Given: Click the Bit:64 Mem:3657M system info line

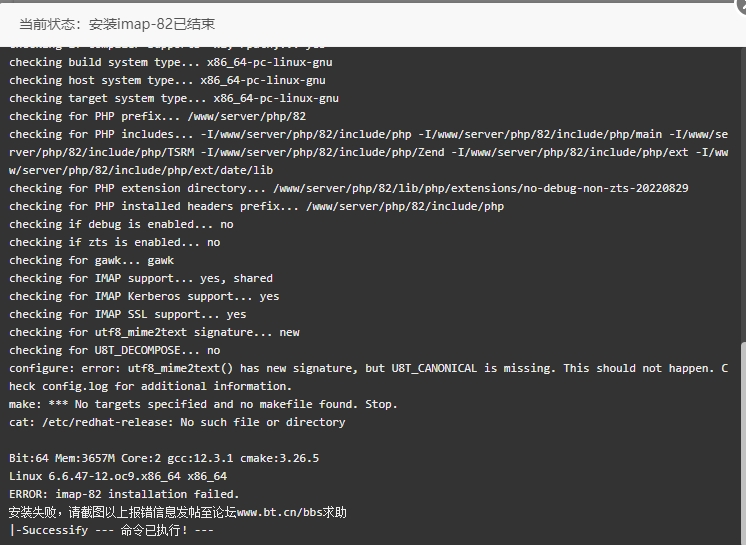Looking at the screenshot, I should (x=164, y=458).
